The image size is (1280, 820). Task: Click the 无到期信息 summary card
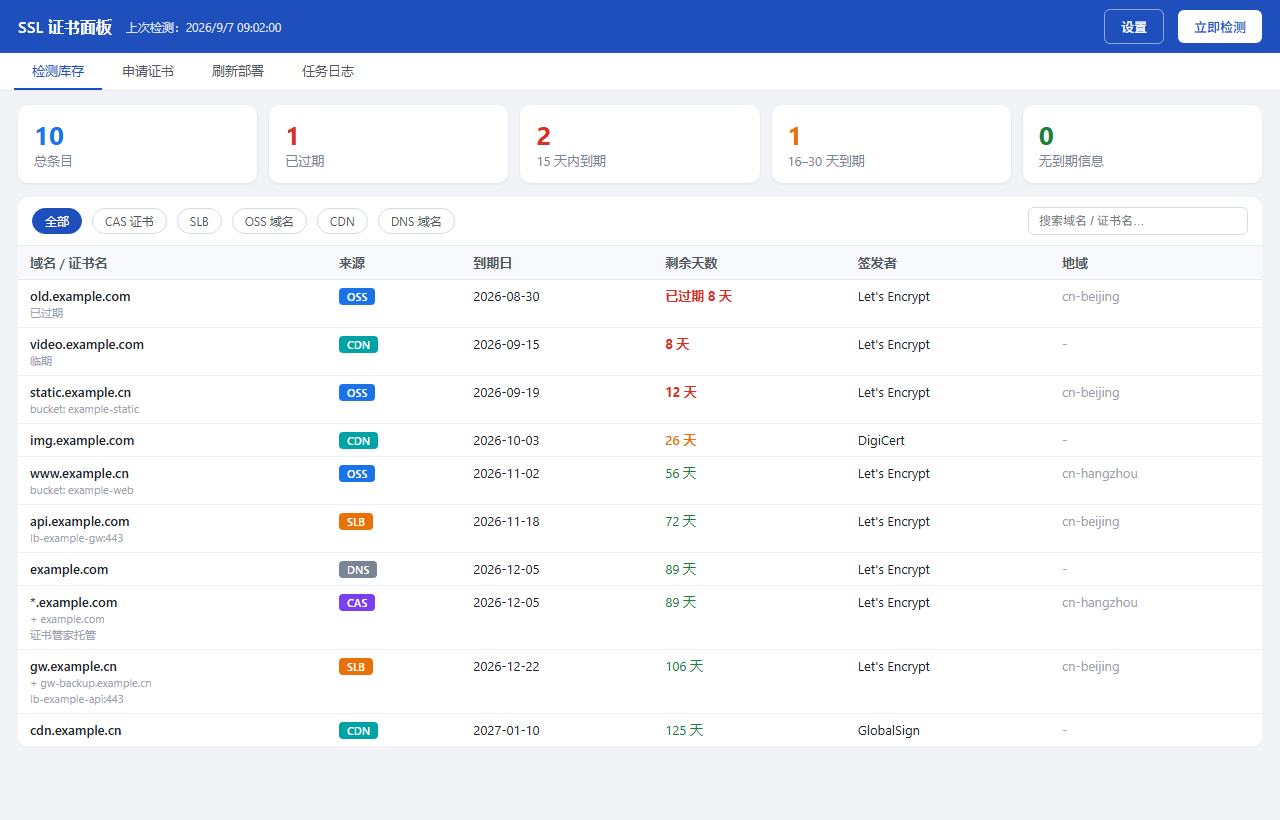tap(1142, 144)
